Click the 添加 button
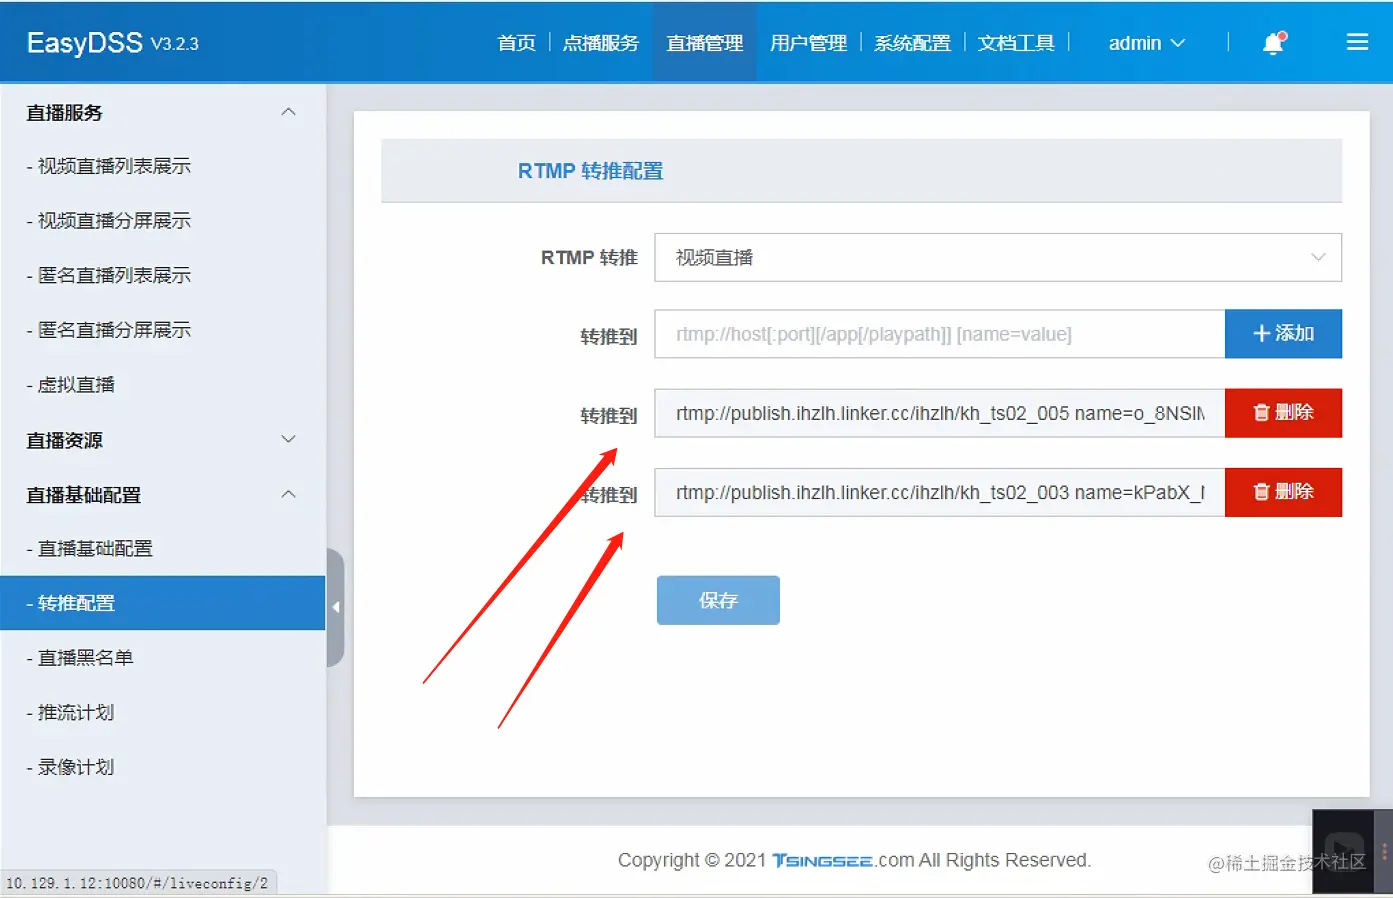This screenshot has width=1393, height=898. [x=1283, y=334]
